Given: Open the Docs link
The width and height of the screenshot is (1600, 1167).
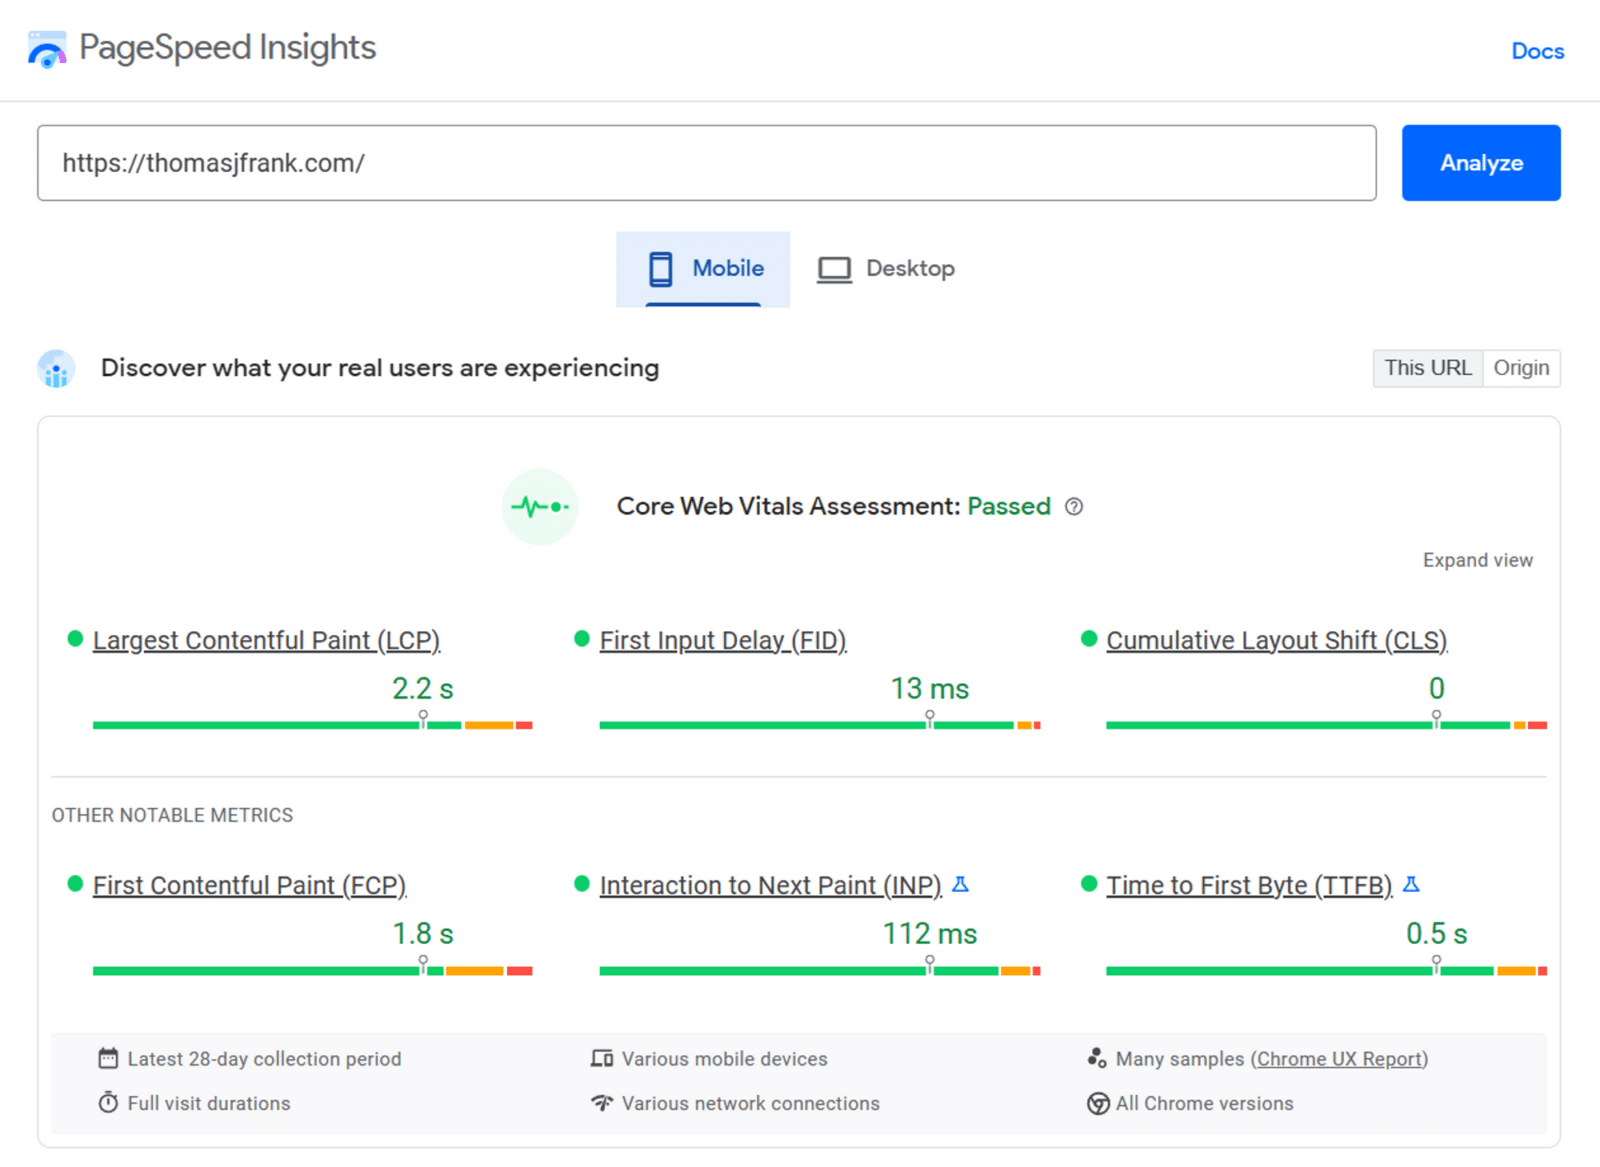Looking at the screenshot, I should (x=1537, y=51).
